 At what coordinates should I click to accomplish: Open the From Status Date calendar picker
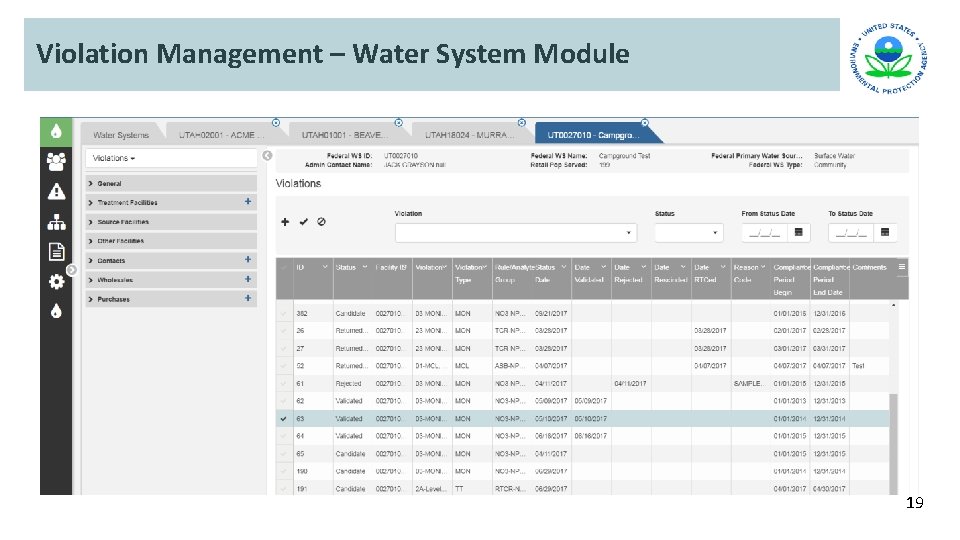[798, 232]
